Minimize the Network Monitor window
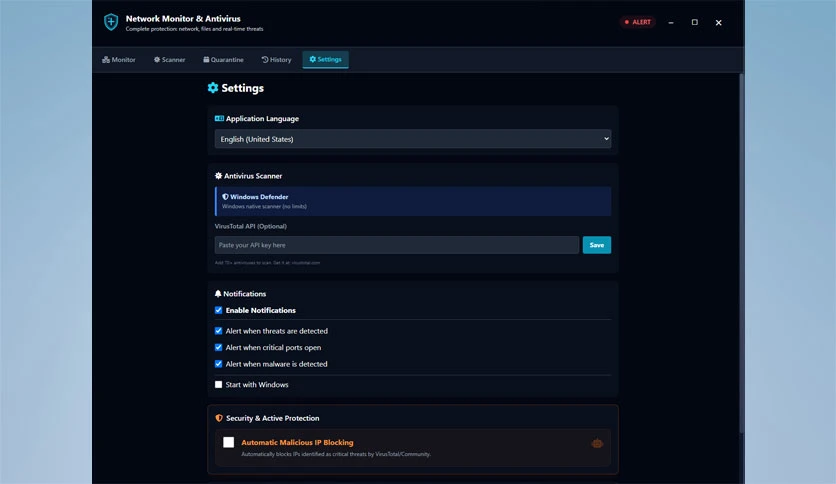Screen dimensions: 836x484 click(x=671, y=22)
